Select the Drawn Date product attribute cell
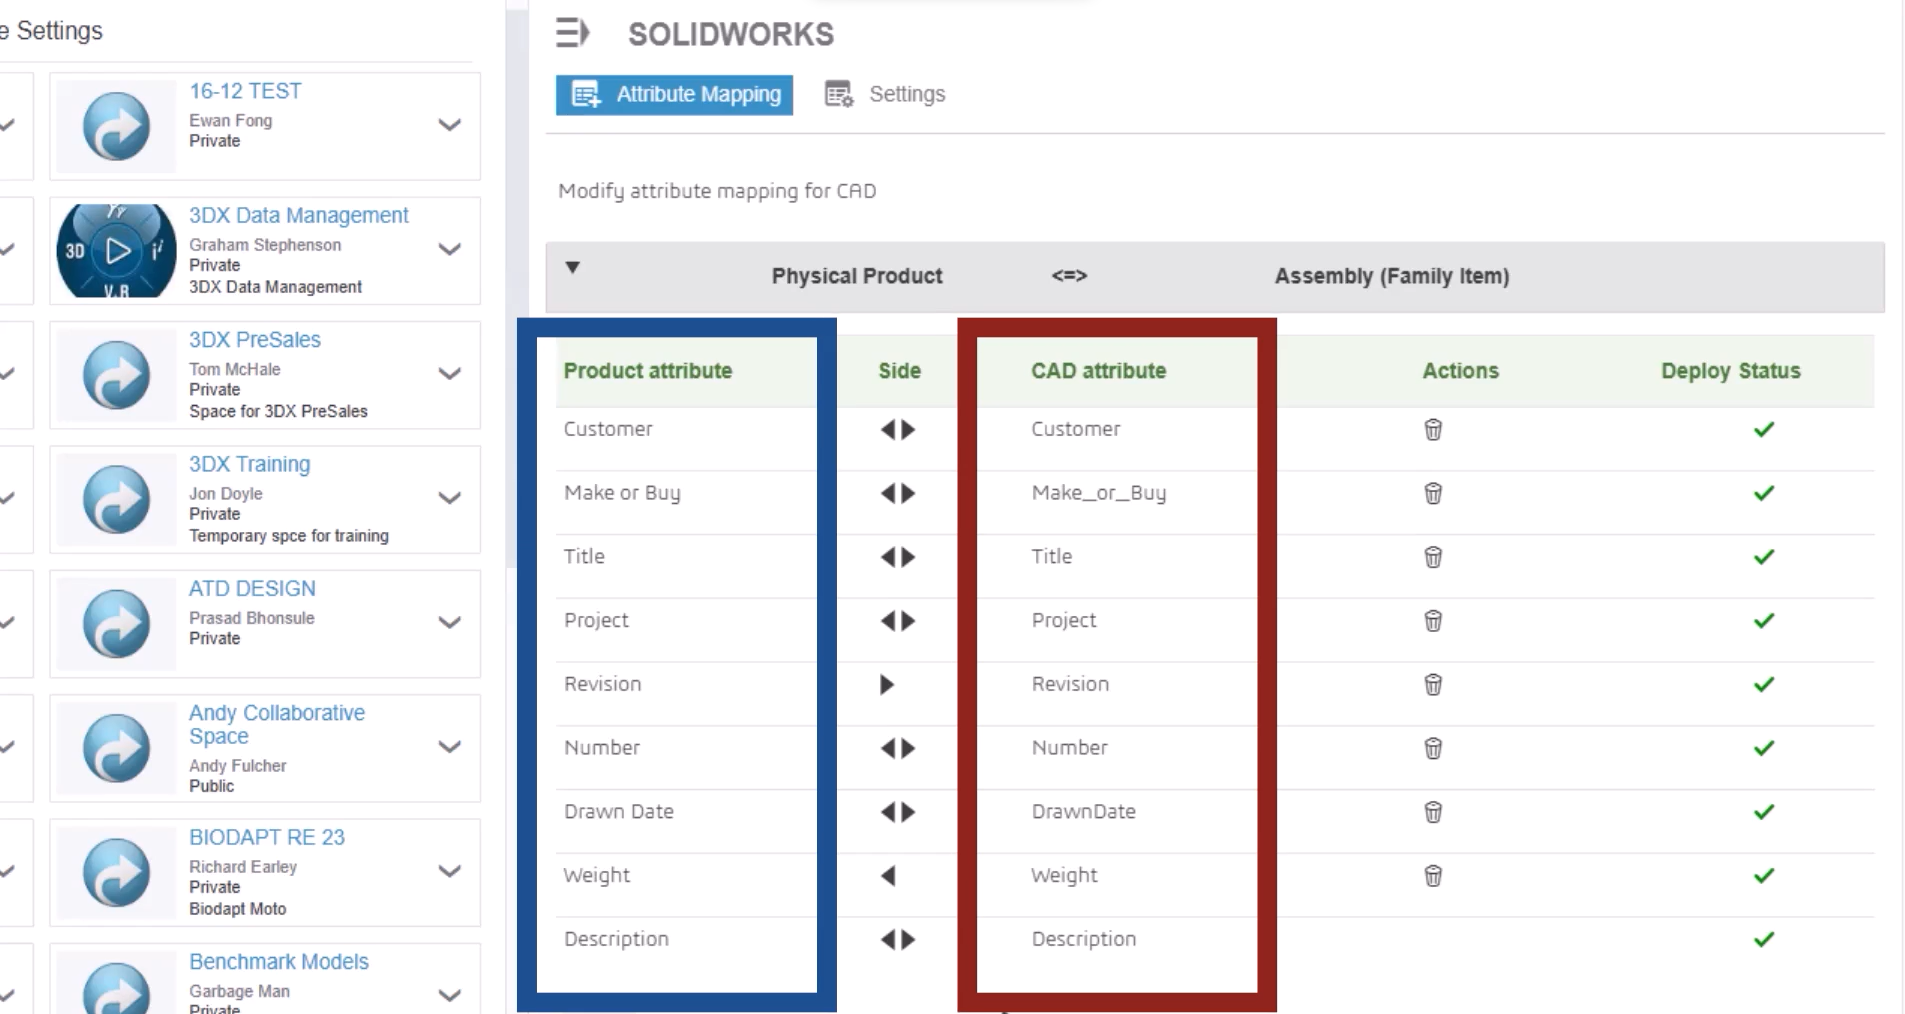The width and height of the screenshot is (1905, 1014). pos(619,812)
